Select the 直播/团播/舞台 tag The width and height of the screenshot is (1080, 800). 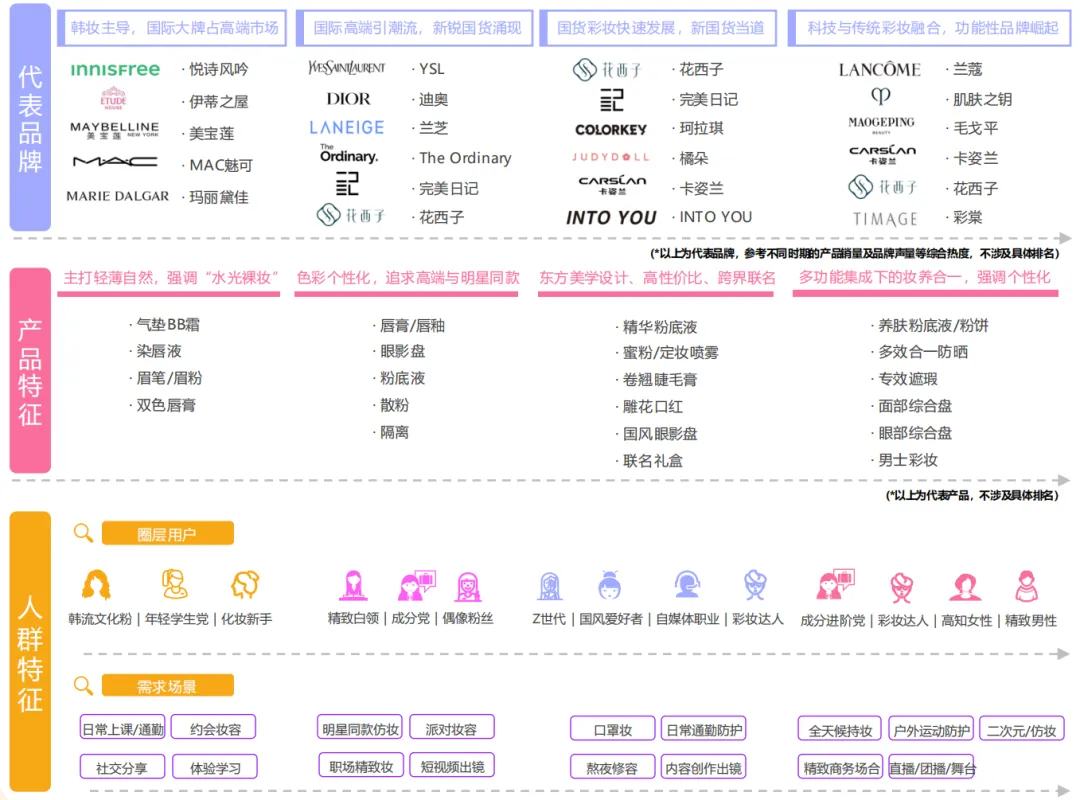(931, 768)
